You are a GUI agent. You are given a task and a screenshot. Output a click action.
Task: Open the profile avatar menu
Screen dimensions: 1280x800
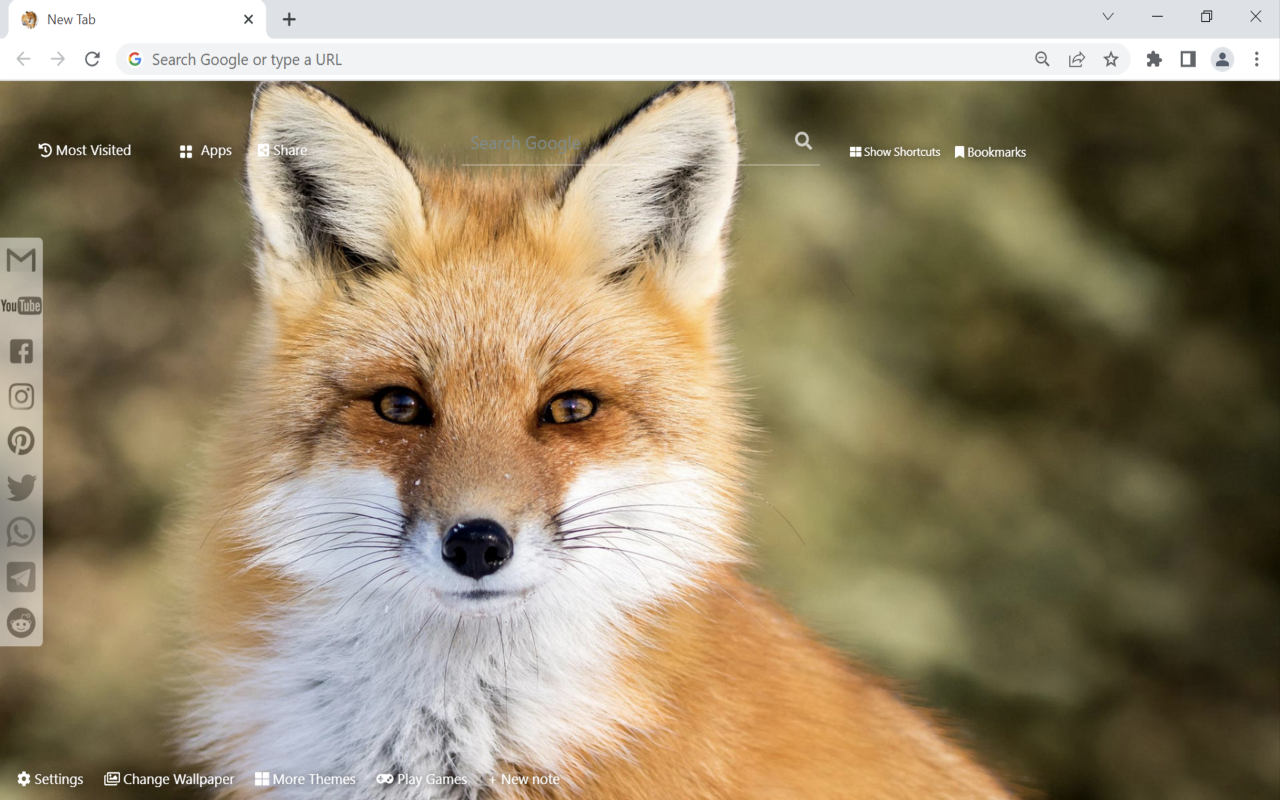tap(1222, 59)
